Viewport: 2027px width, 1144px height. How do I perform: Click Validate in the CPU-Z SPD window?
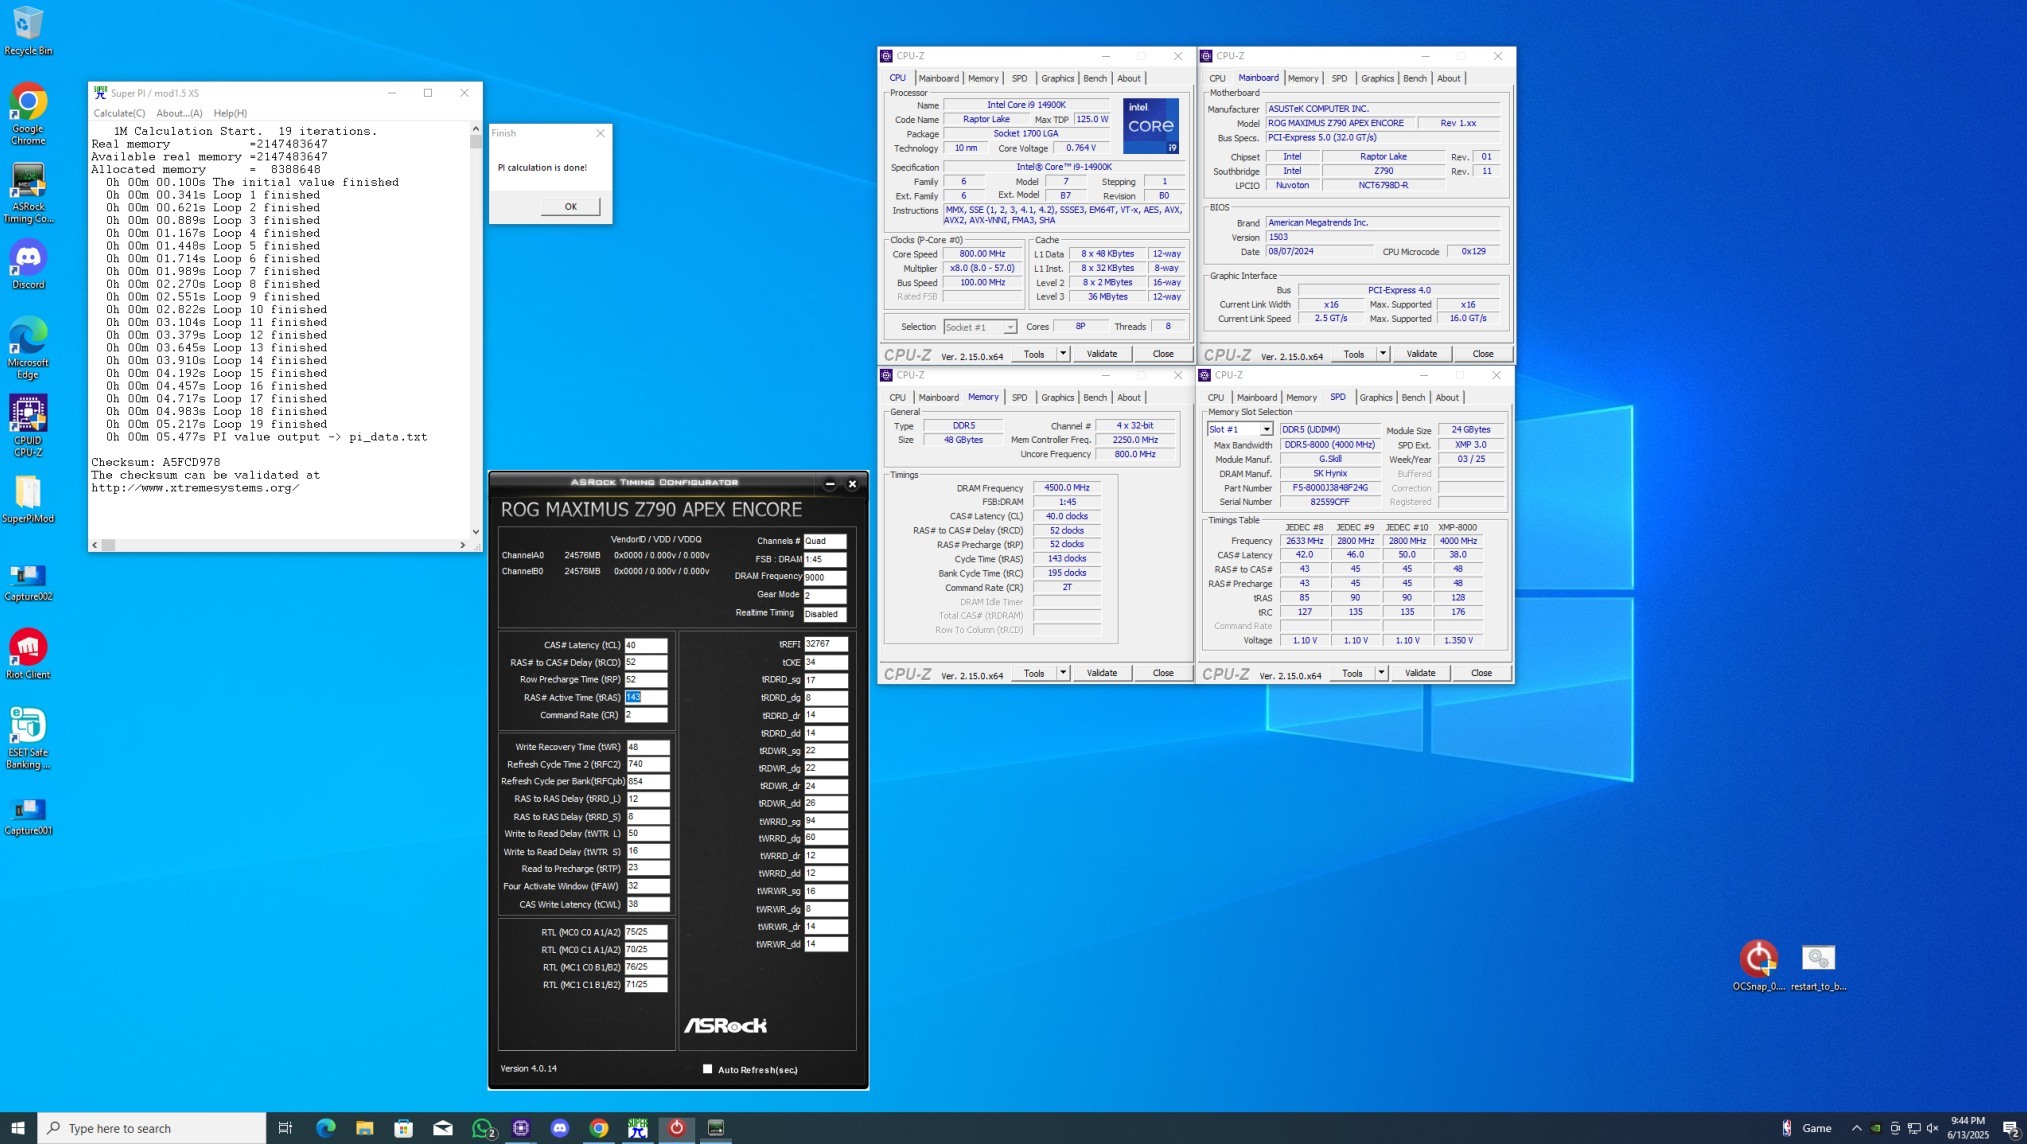pos(1420,672)
